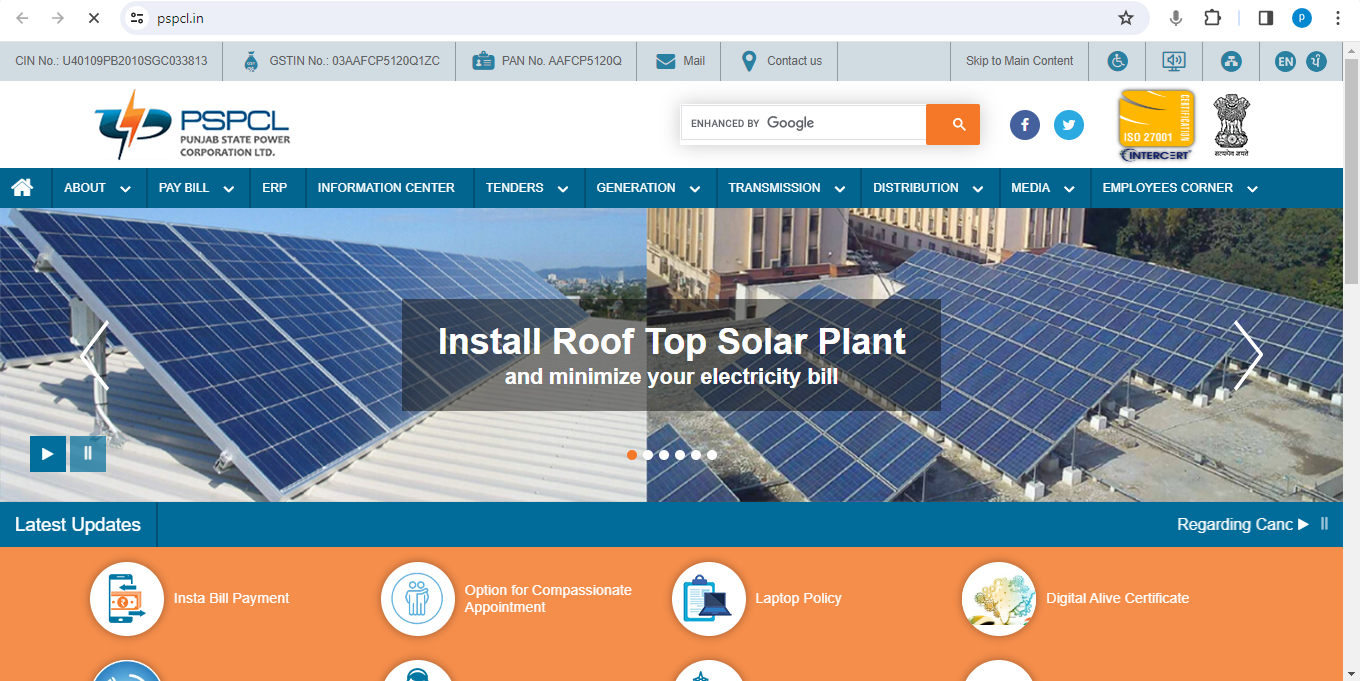Screen dimensions: 1360x681
Task: Open the Mail link in top bar
Action: coord(680,61)
